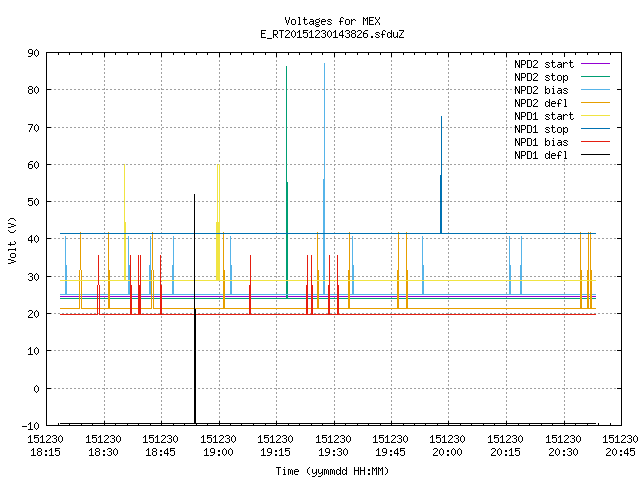Click the yellow NPD1 start legend line
The height and width of the screenshot is (480, 640).
click(x=595, y=116)
